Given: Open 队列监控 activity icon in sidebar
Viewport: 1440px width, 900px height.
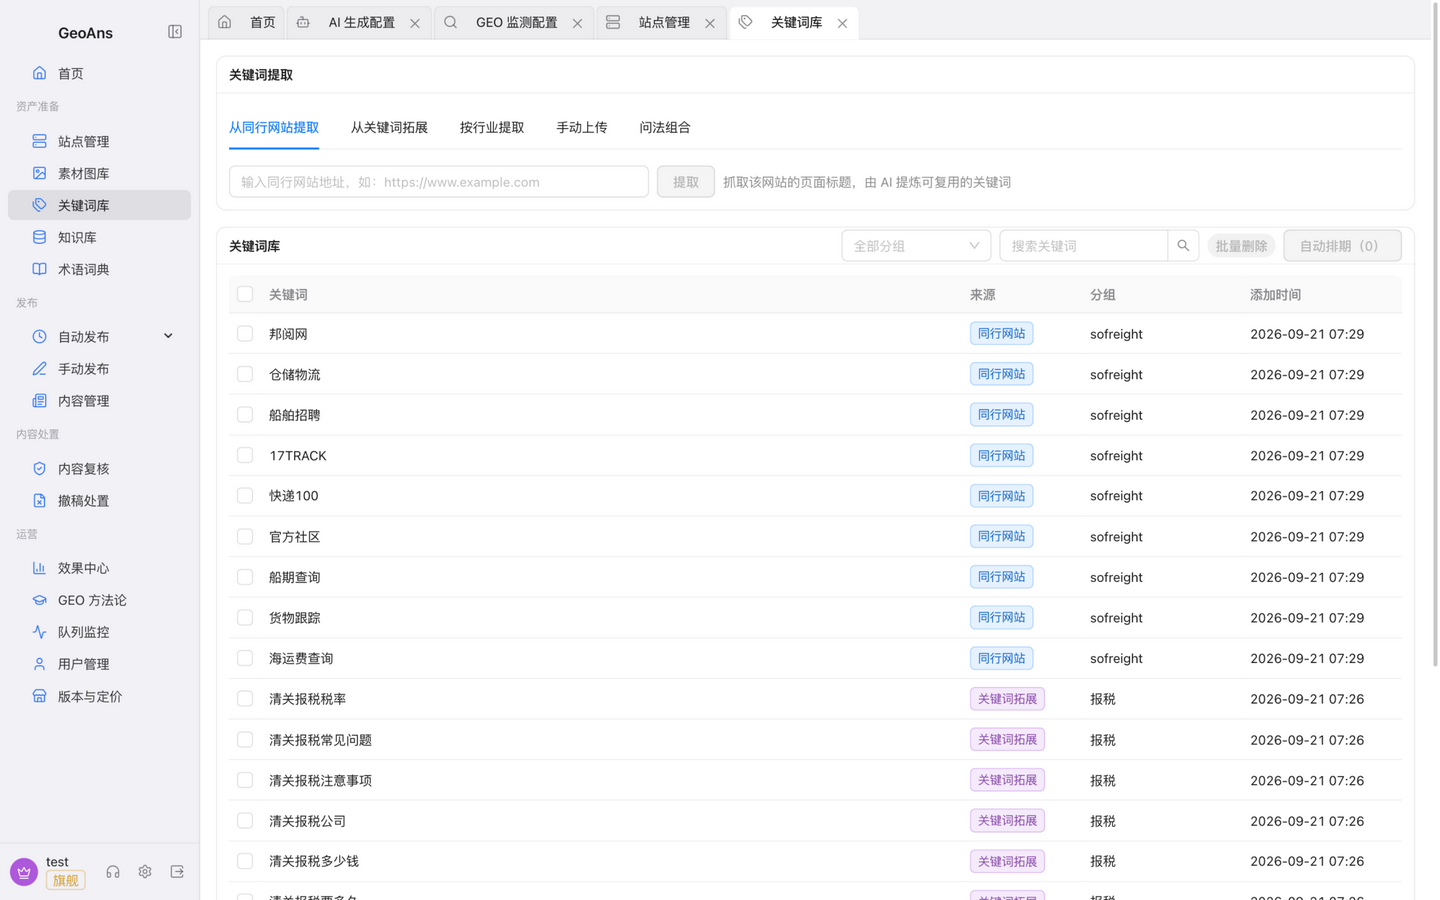Looking at the screenshot, I should pos(39,632).
